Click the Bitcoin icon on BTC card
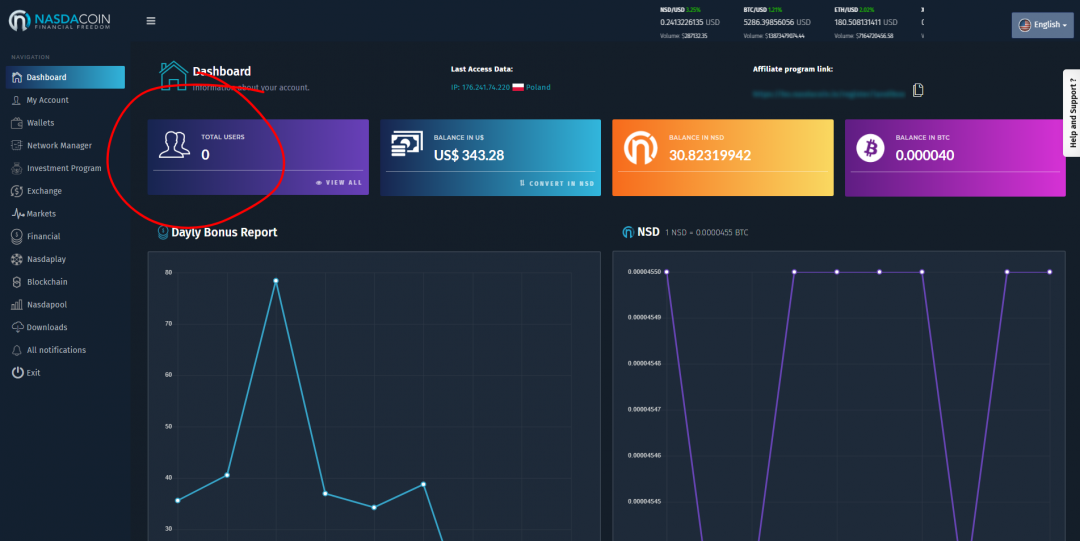The height and width of the screenshot is (541, 1080). pos(870,149)
